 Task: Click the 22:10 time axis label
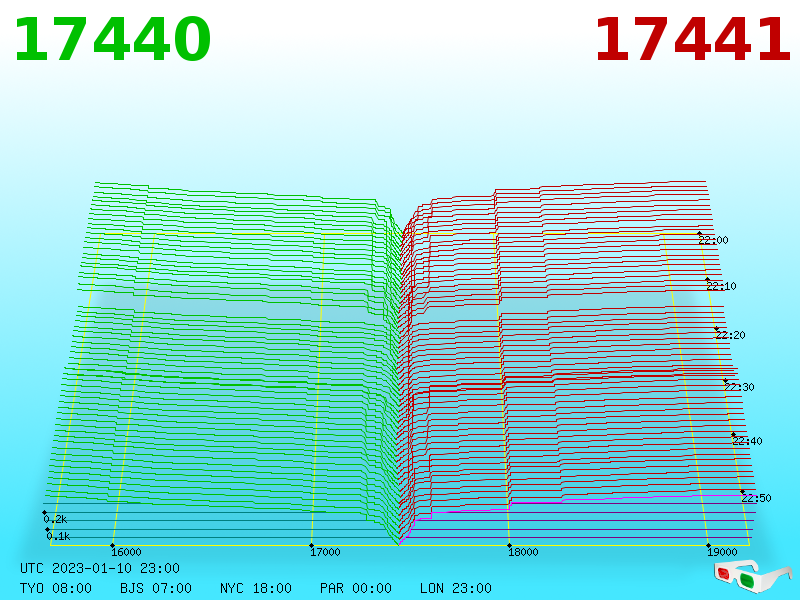click(721, 286)
